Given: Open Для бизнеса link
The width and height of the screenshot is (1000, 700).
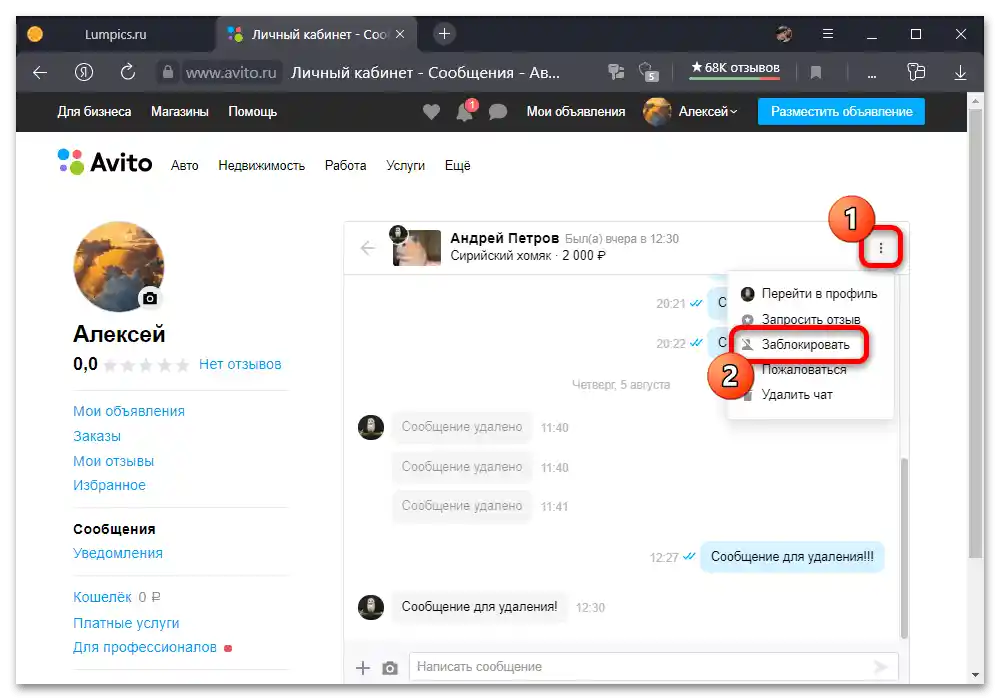Looking at the screenshot, I should click(94, 112).
